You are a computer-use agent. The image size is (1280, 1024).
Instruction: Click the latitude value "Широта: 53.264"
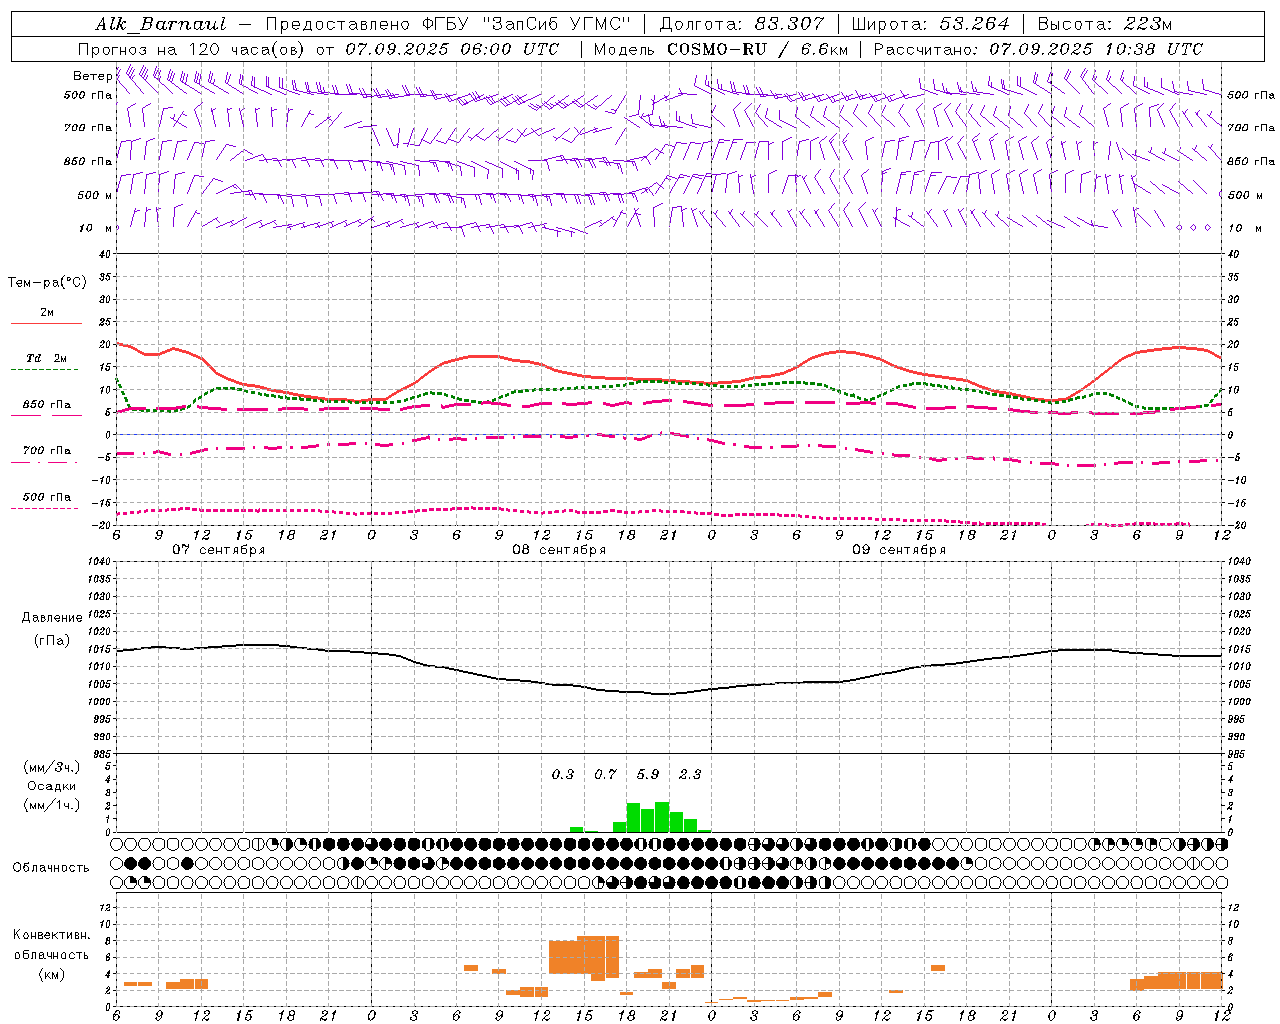[x=930, y=24]
